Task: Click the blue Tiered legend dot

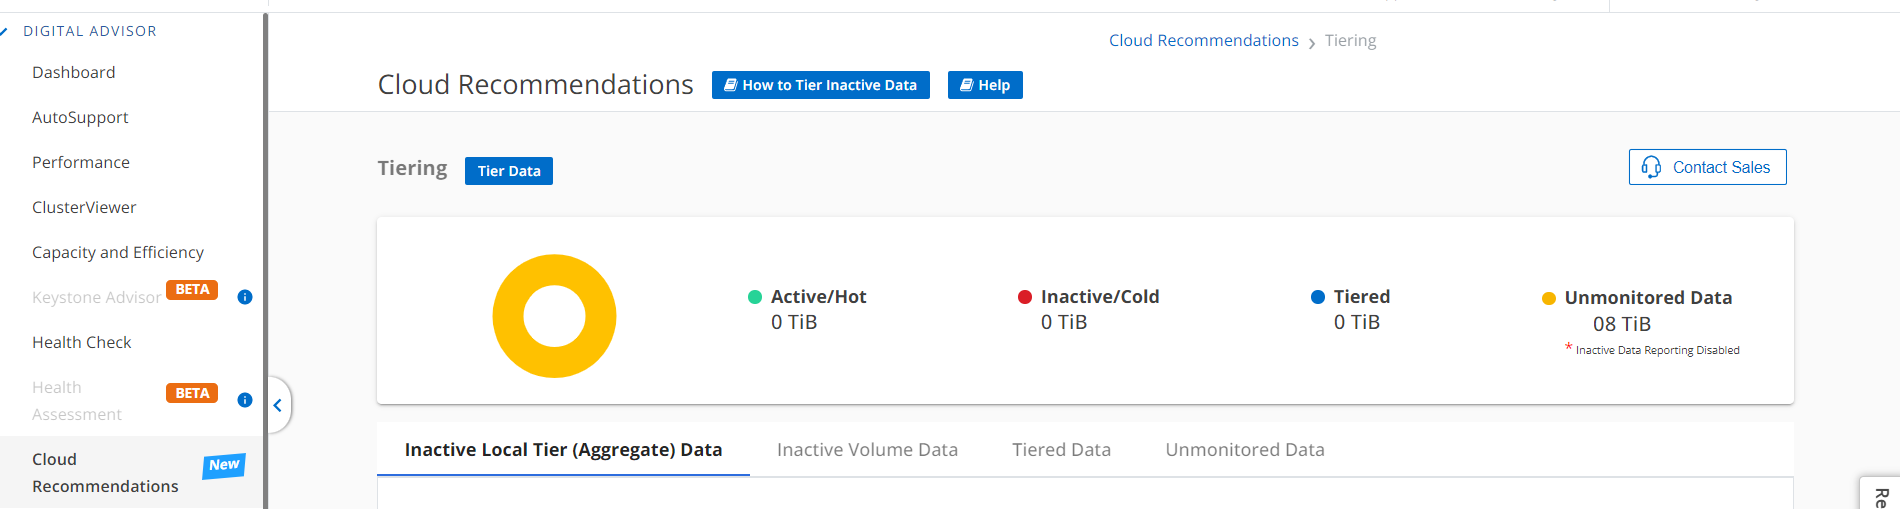Action: [x=1318, y=297]
